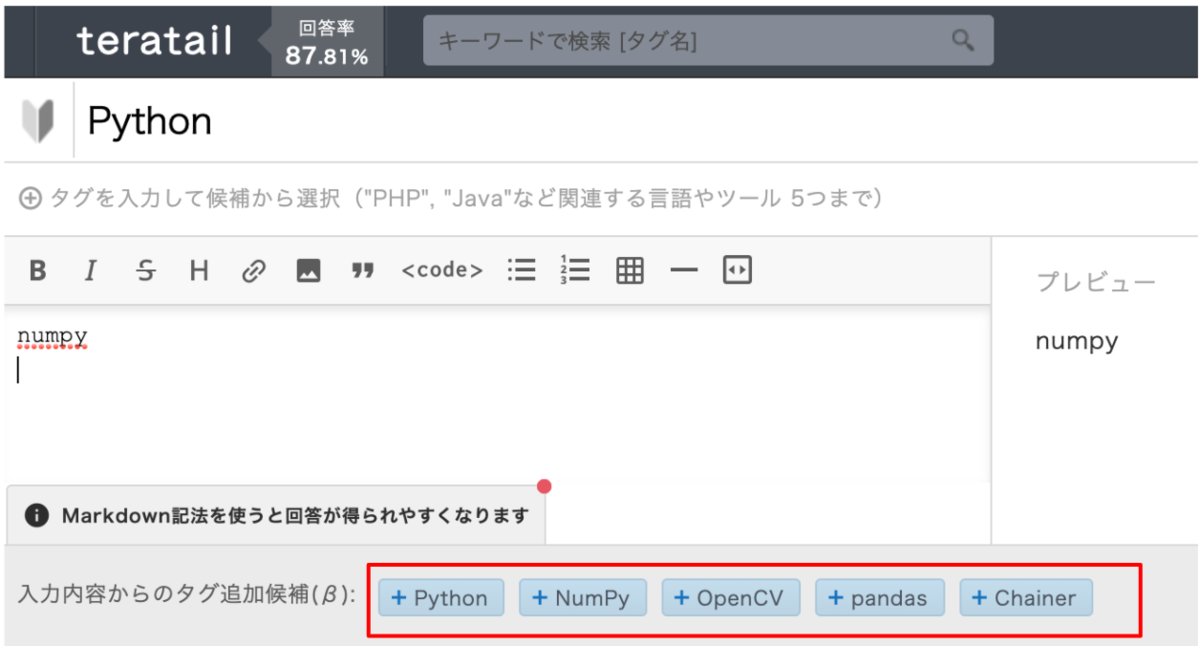
Task: Add the pandas tag suggestion
Action: pyautogui.click(x=880, y=598)
